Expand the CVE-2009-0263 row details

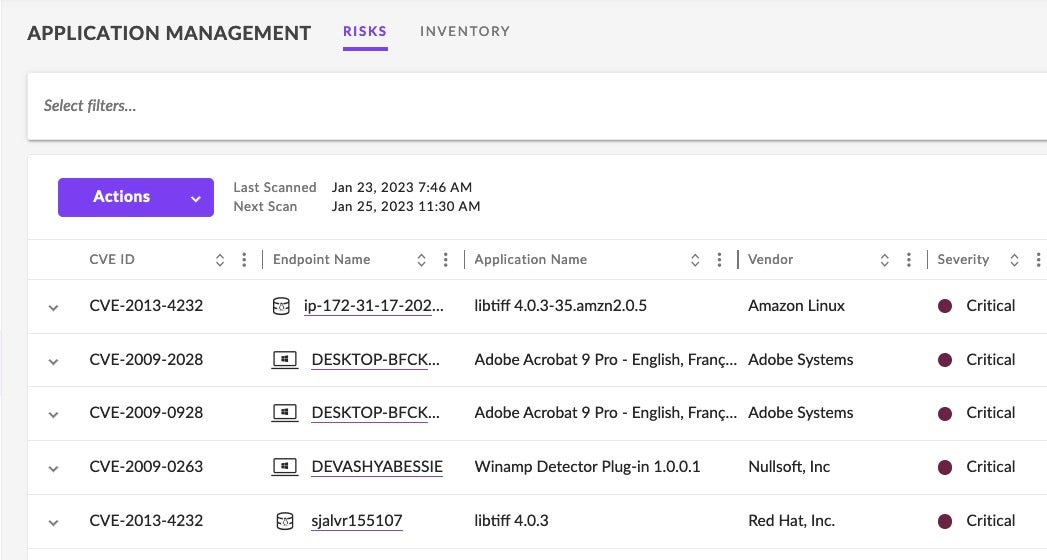pos(54,468)
